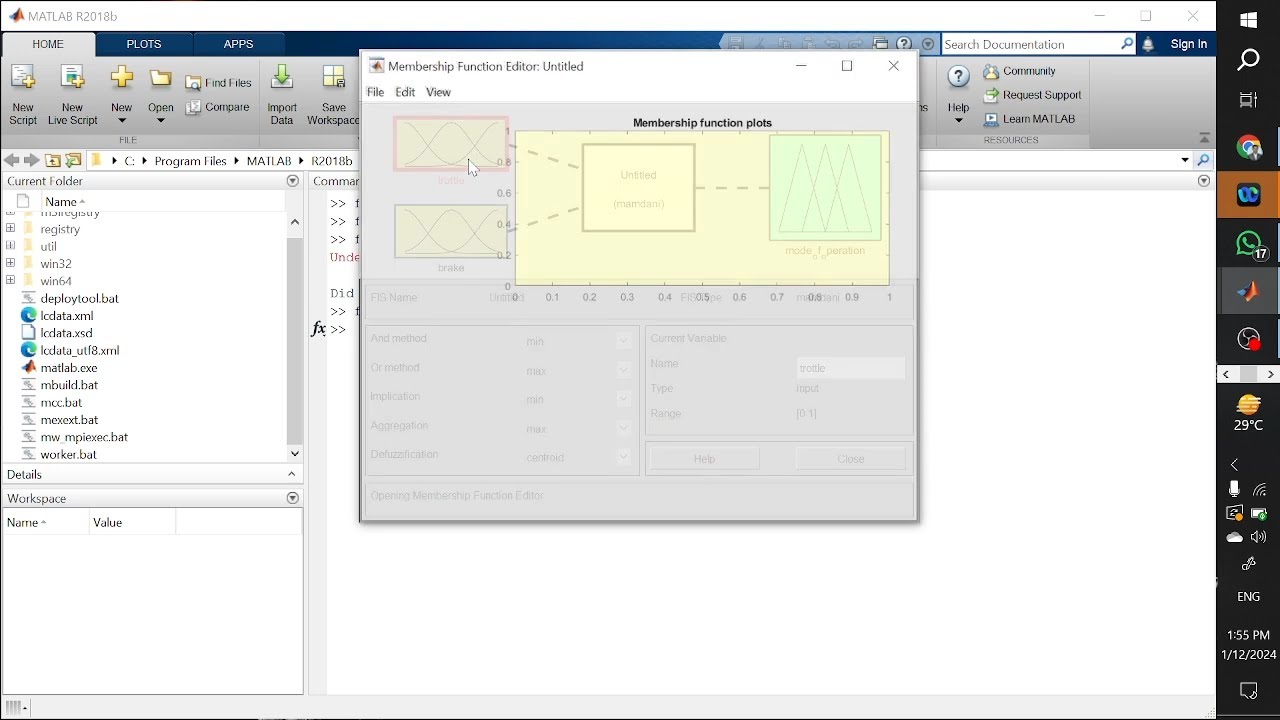This screenshot has height=720, width=1280.
Task: Select lcdata.xml file
Action: pyautogui.click(x=66, y=316)
